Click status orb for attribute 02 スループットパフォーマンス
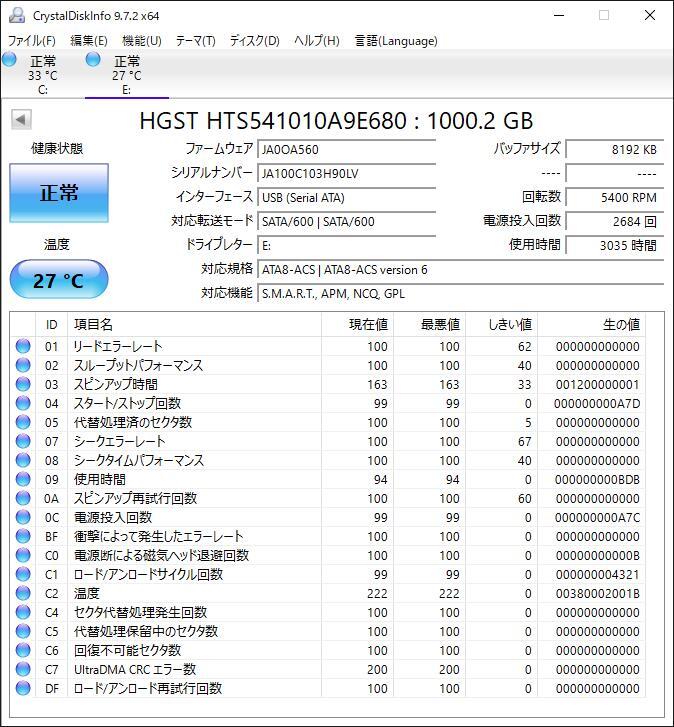 (23, 365)
